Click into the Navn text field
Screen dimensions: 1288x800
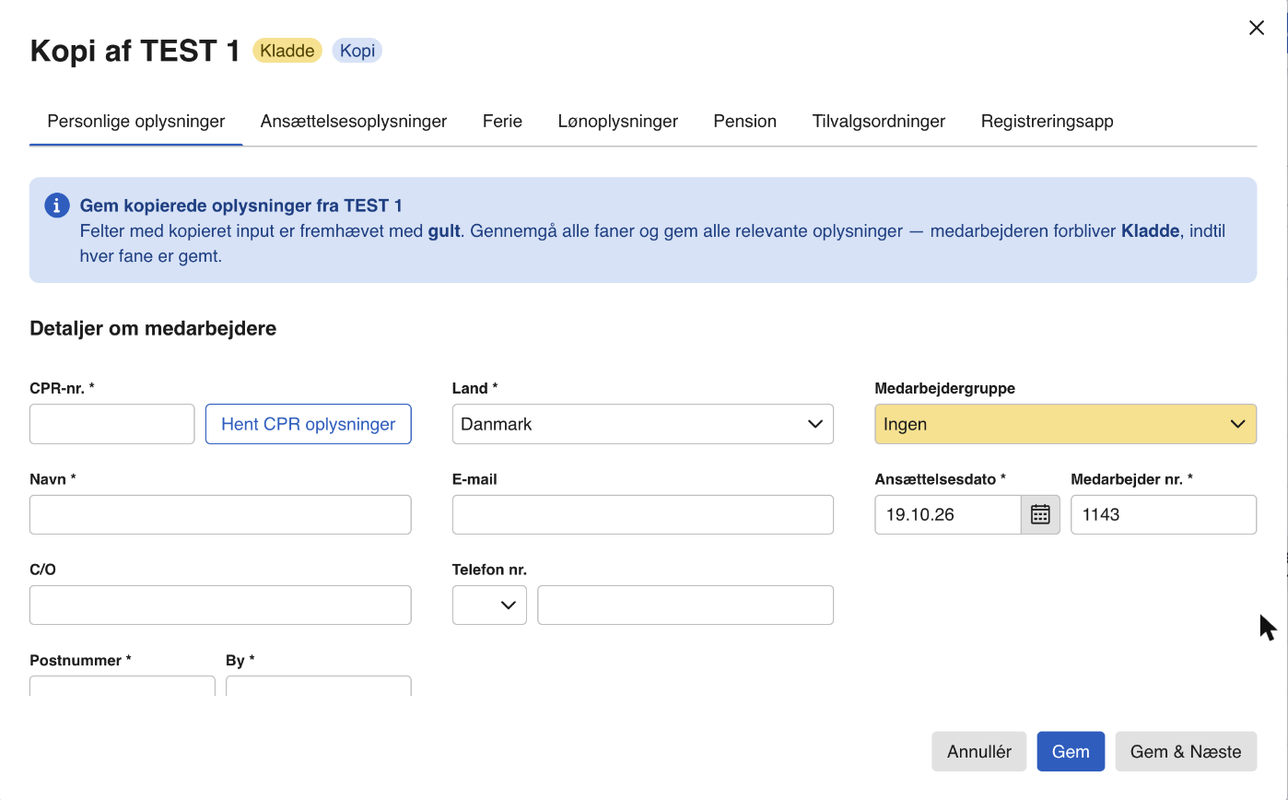tap(220, 515)
